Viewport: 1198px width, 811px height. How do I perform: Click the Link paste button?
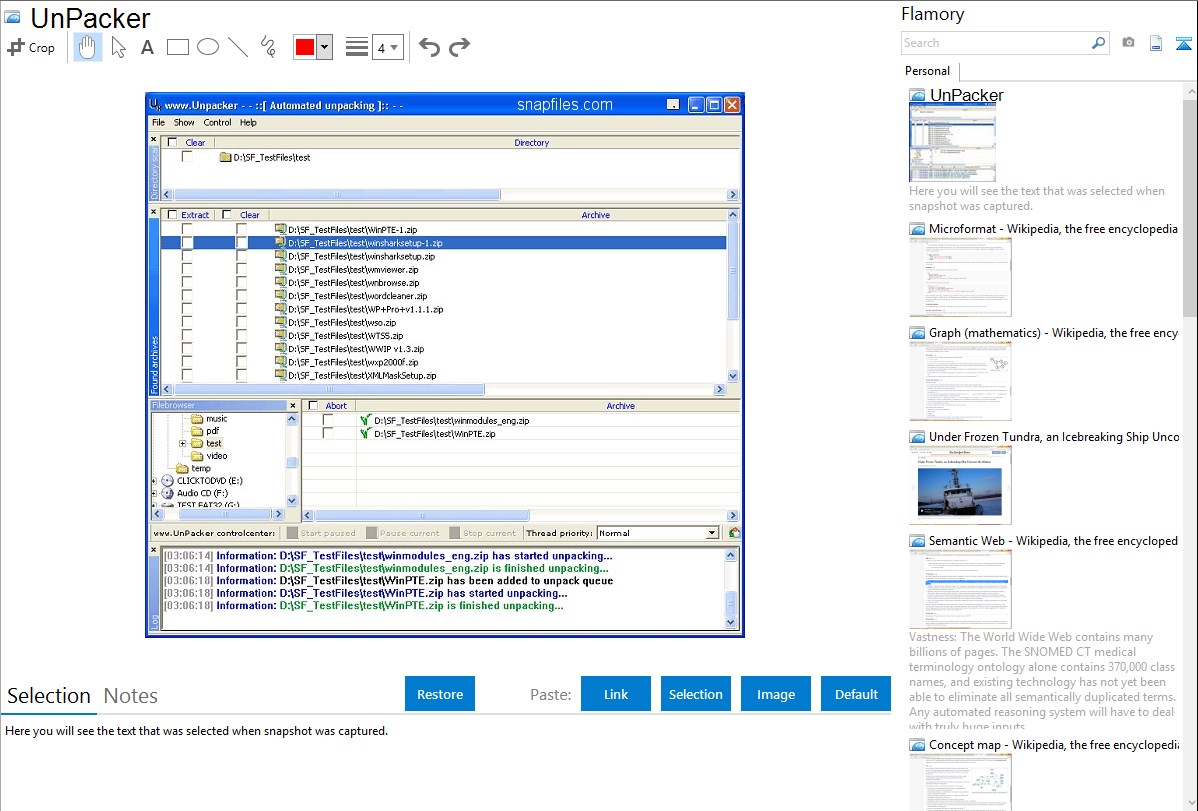click(x=616, y=694)
